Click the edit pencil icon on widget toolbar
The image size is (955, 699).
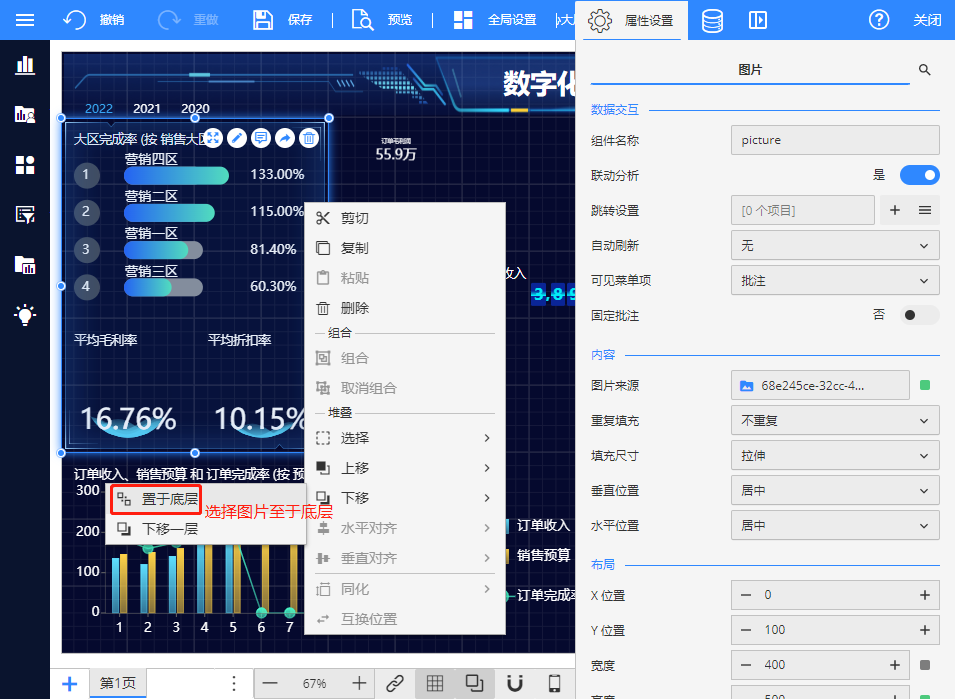[237, 138]
